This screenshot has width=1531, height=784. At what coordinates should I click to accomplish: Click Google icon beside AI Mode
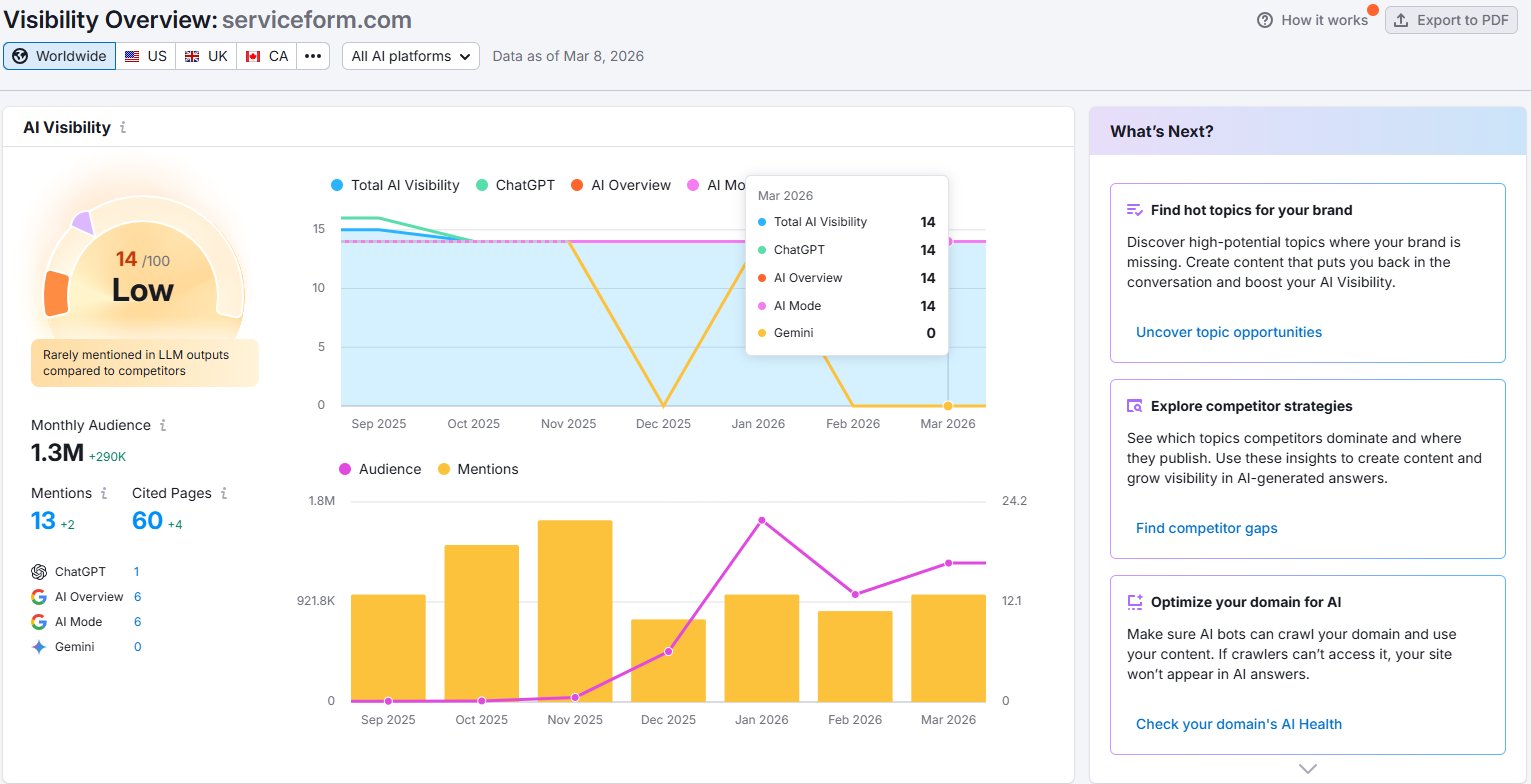coord(39,622)
